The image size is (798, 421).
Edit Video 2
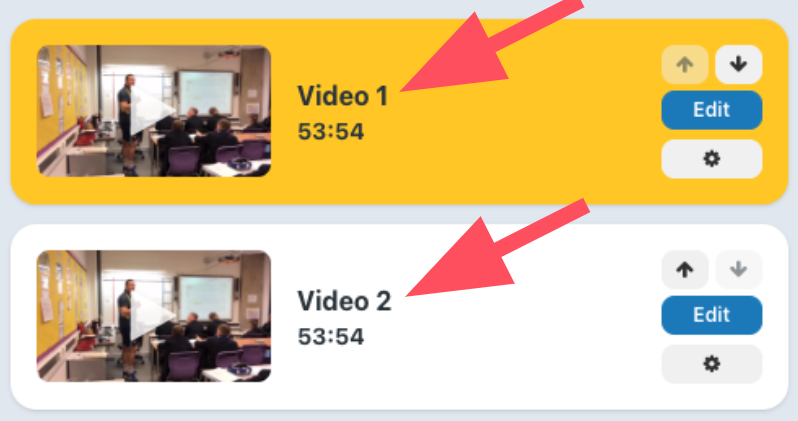pyautogui.click(x=711, y=315)
